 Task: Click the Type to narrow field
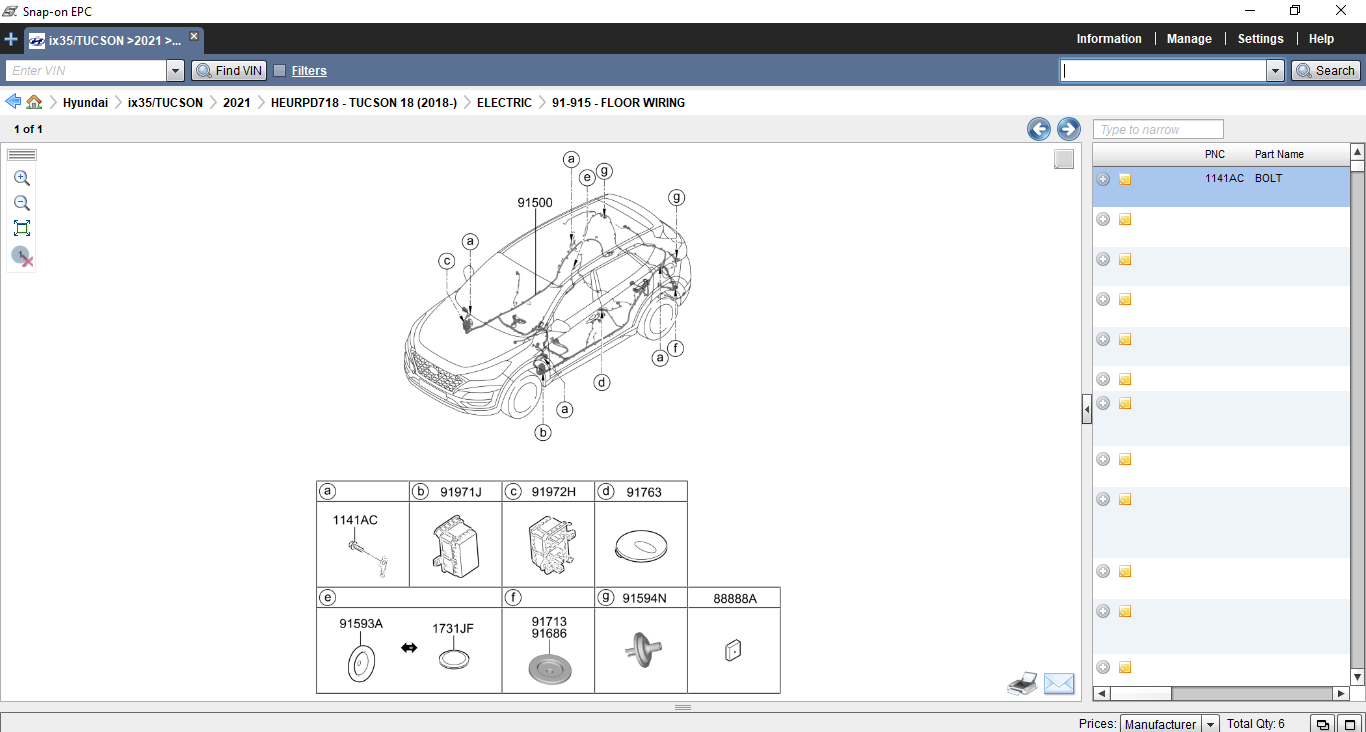click(x=1158, y=129)
